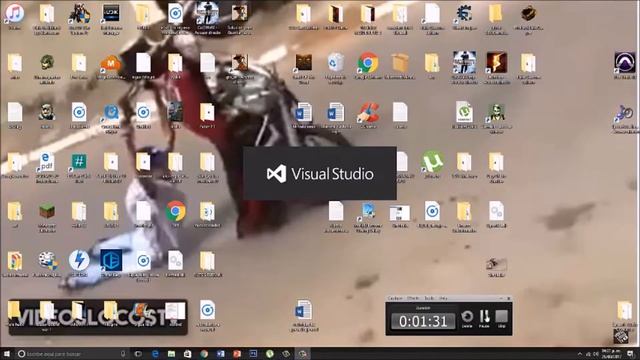Select the green hashtag desktop icon

79,162
